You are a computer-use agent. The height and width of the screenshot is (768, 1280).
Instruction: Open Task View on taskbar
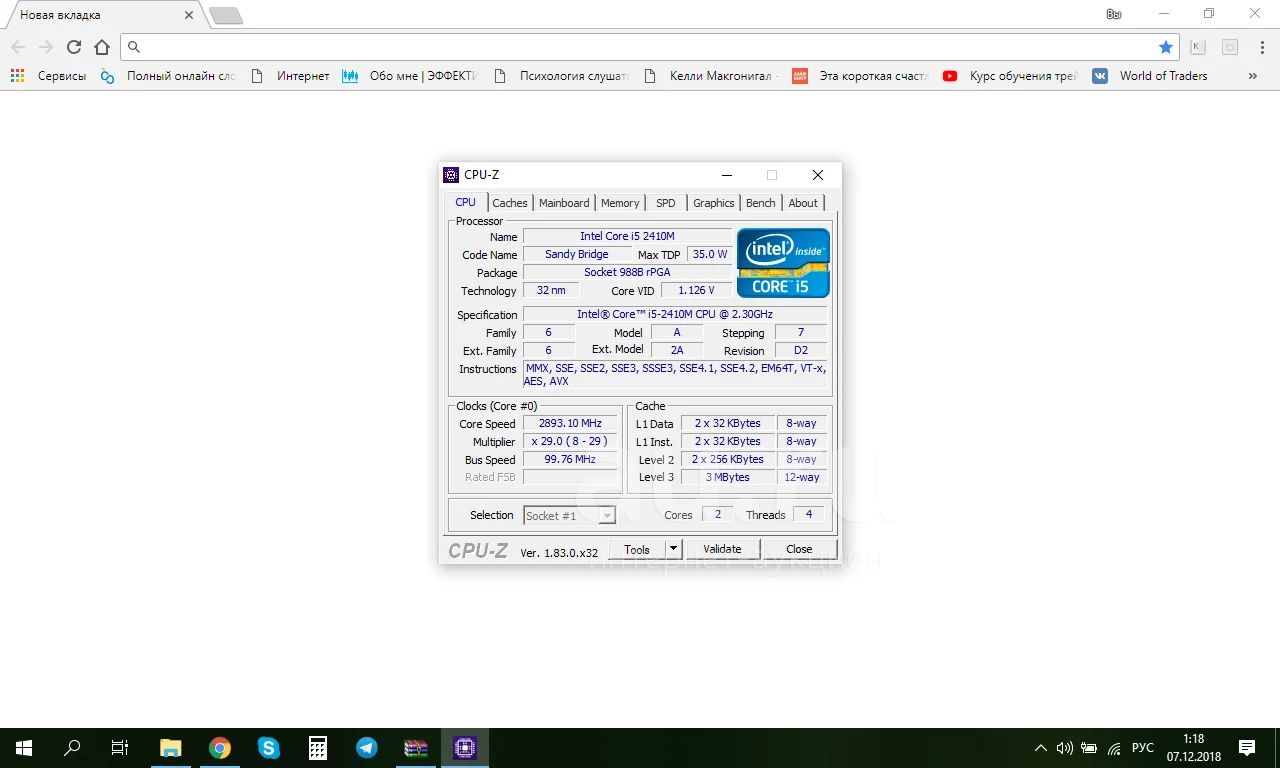[x=120, y=748]
